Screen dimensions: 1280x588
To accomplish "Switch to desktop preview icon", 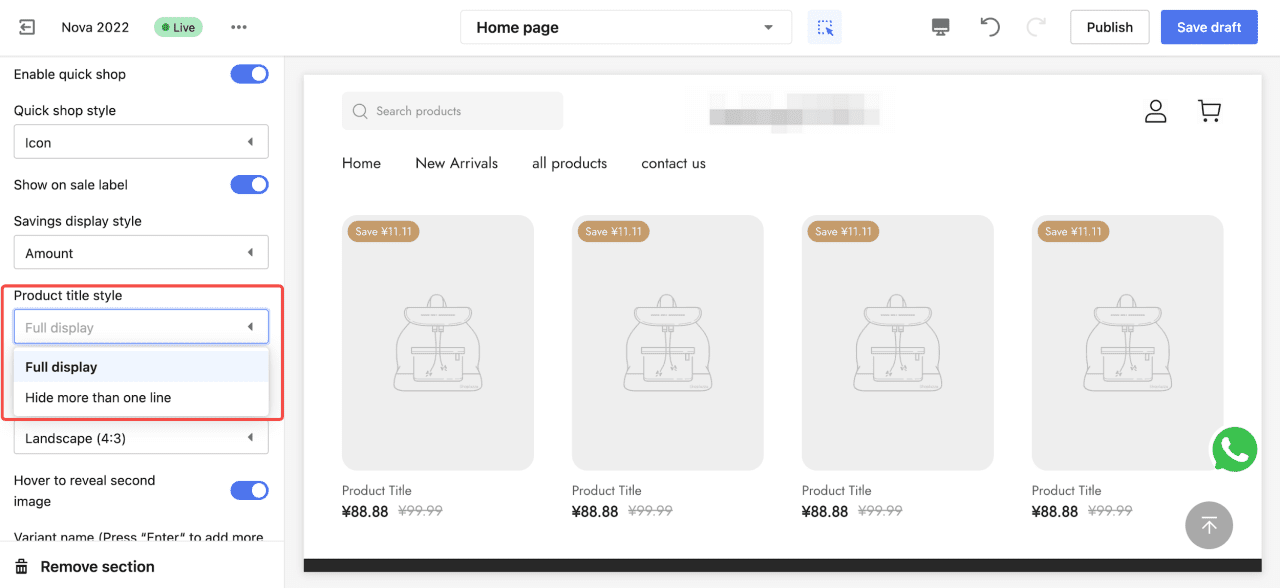I will (x=940, y=27).
